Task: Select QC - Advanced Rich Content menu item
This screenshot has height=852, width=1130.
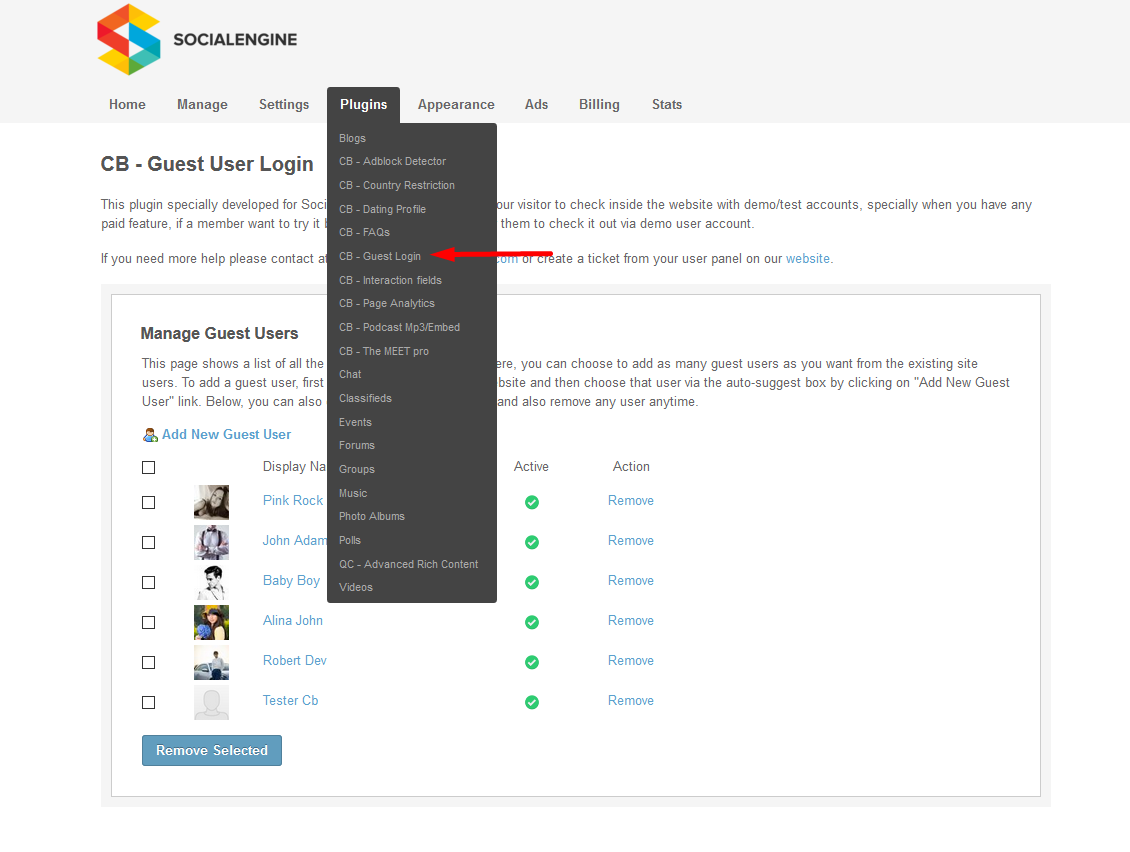Action: point(408,564)
